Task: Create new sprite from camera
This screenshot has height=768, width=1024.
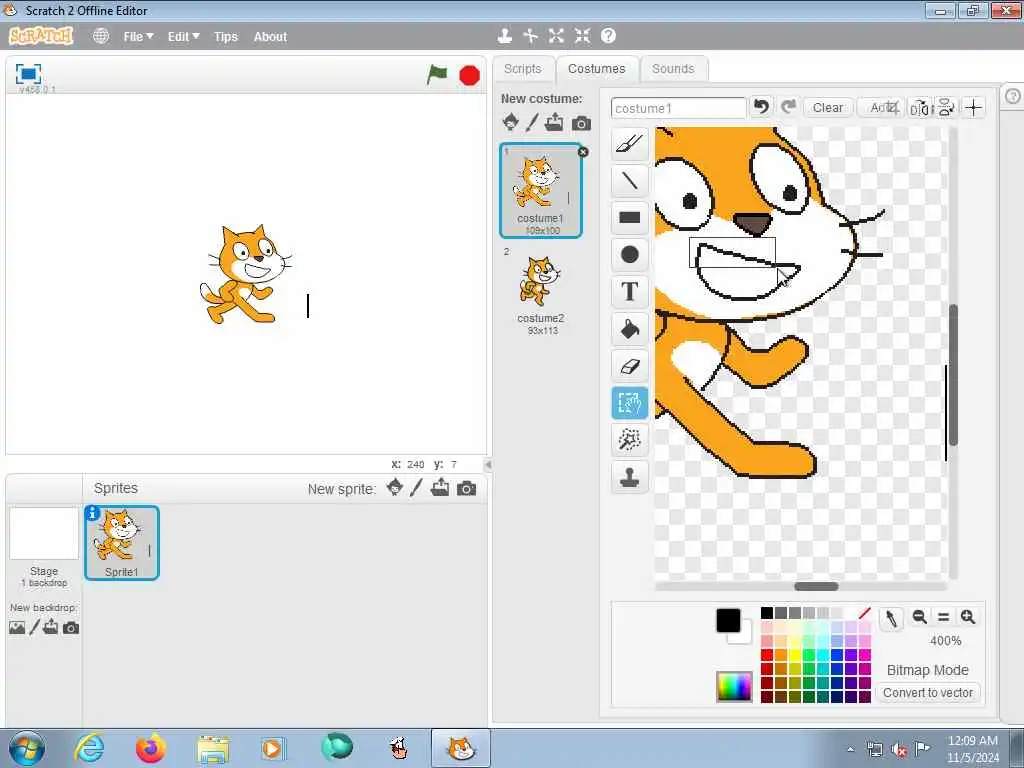Action: pyautogui.click(x=466, y=488)
